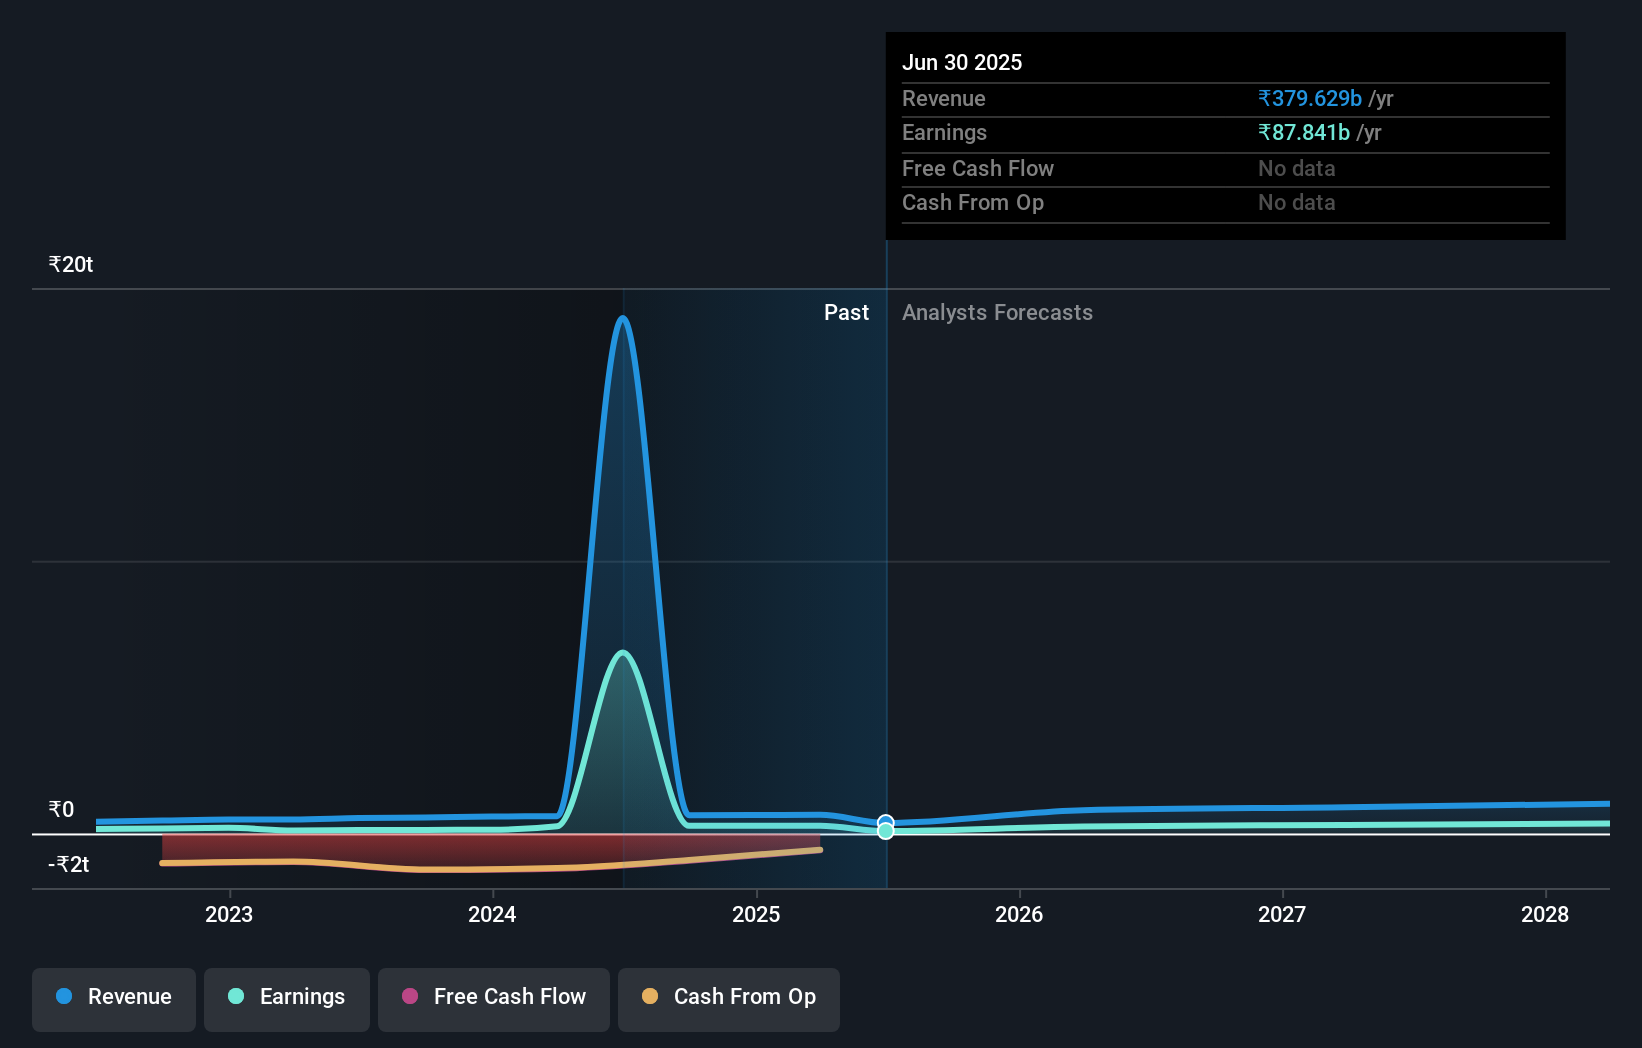
Task: Click the Revenue data point at Jun 2025
Action: coord(886,822)
